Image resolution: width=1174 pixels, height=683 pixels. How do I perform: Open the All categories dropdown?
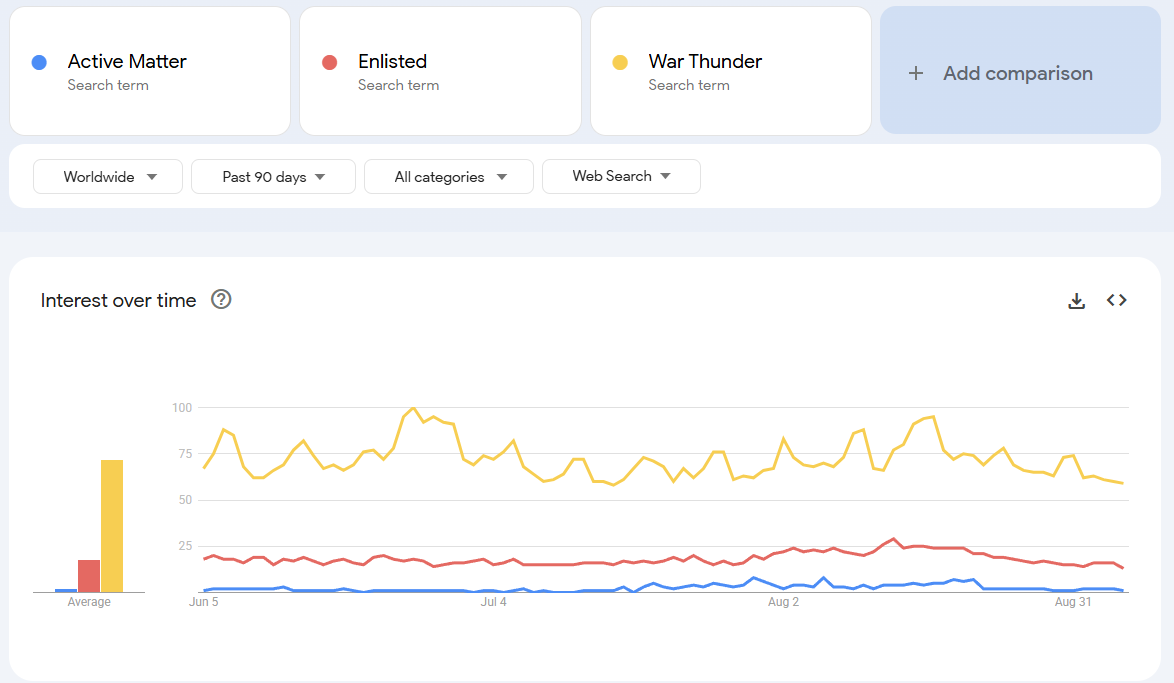coord(448,177)
